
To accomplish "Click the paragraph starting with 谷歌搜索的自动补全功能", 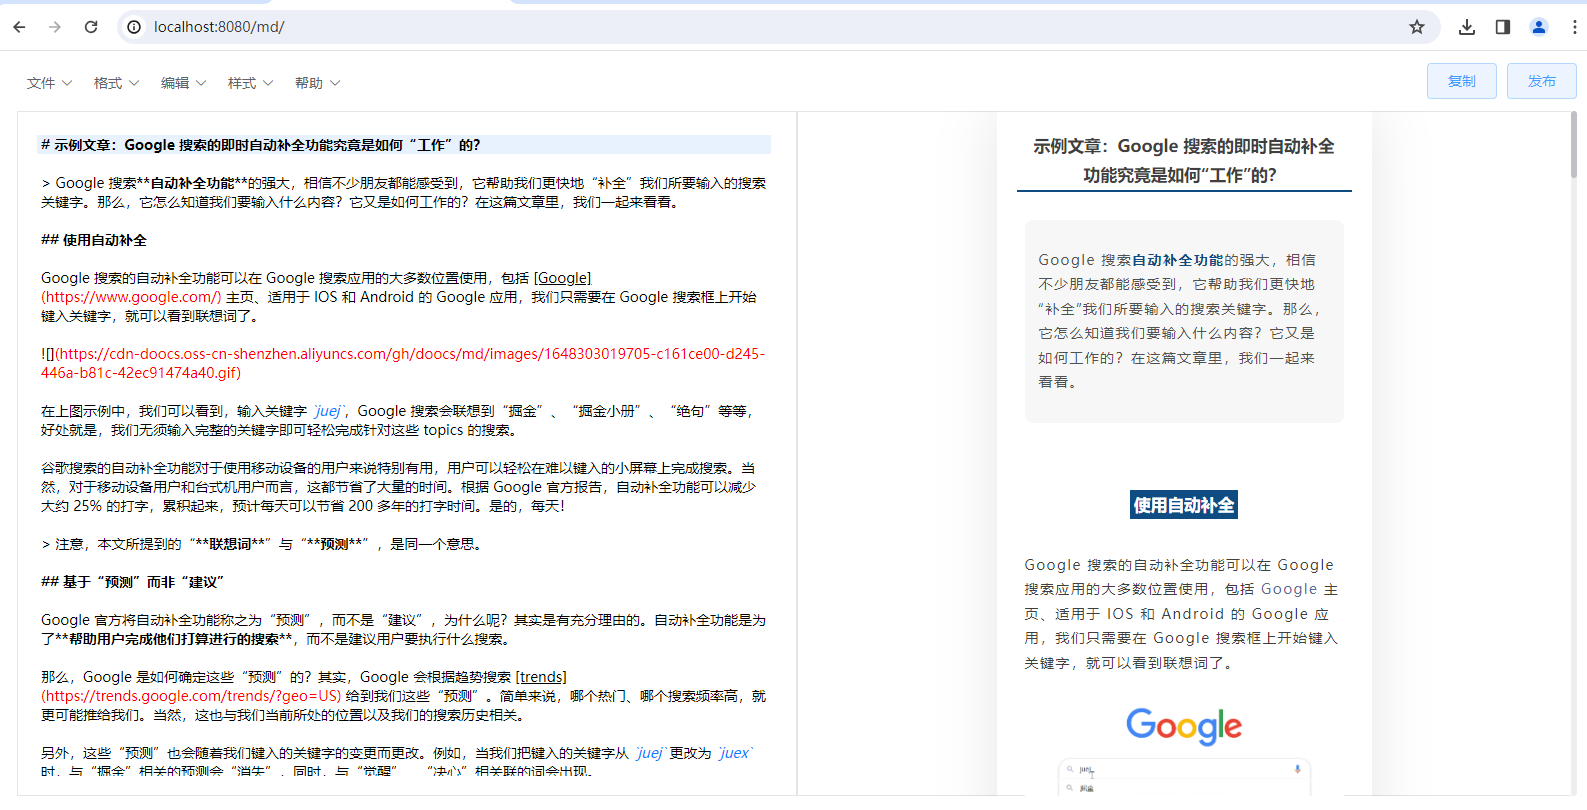I will [400, 487].
